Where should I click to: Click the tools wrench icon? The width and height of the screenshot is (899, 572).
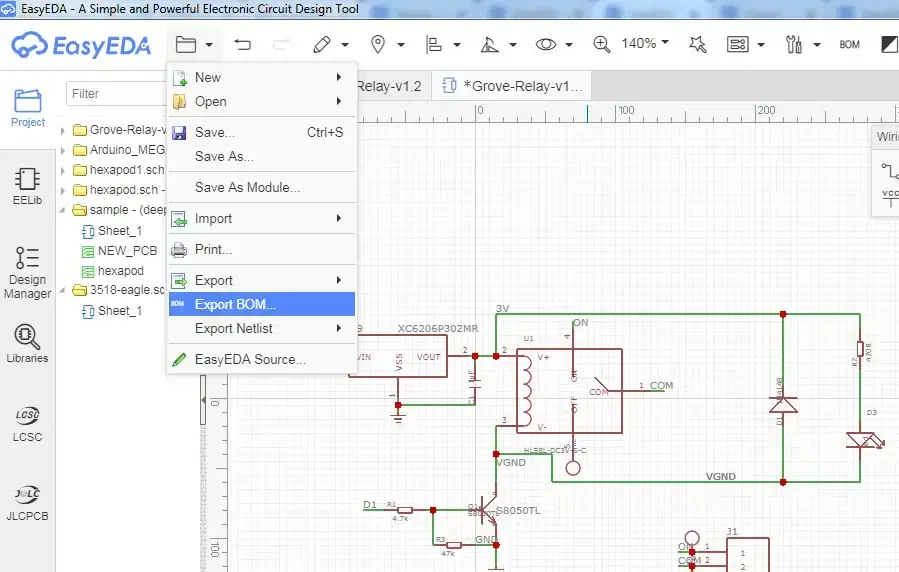coord(794,44)
